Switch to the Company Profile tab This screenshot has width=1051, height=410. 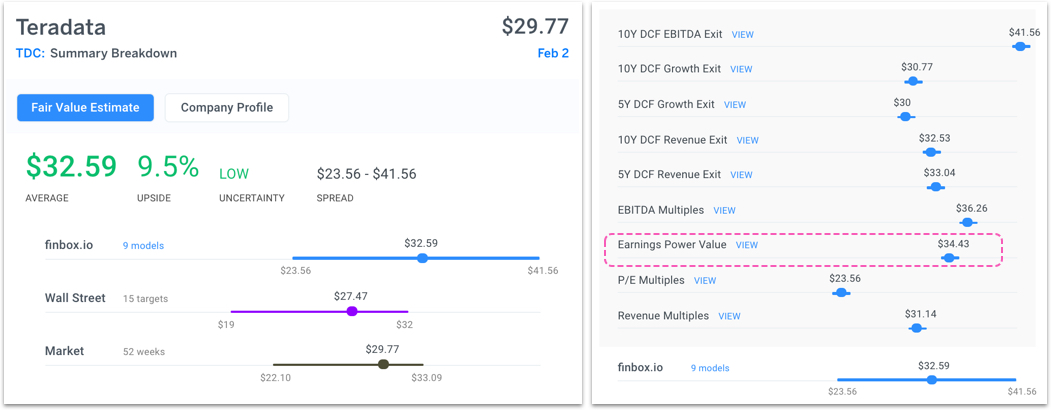(227, 108)
